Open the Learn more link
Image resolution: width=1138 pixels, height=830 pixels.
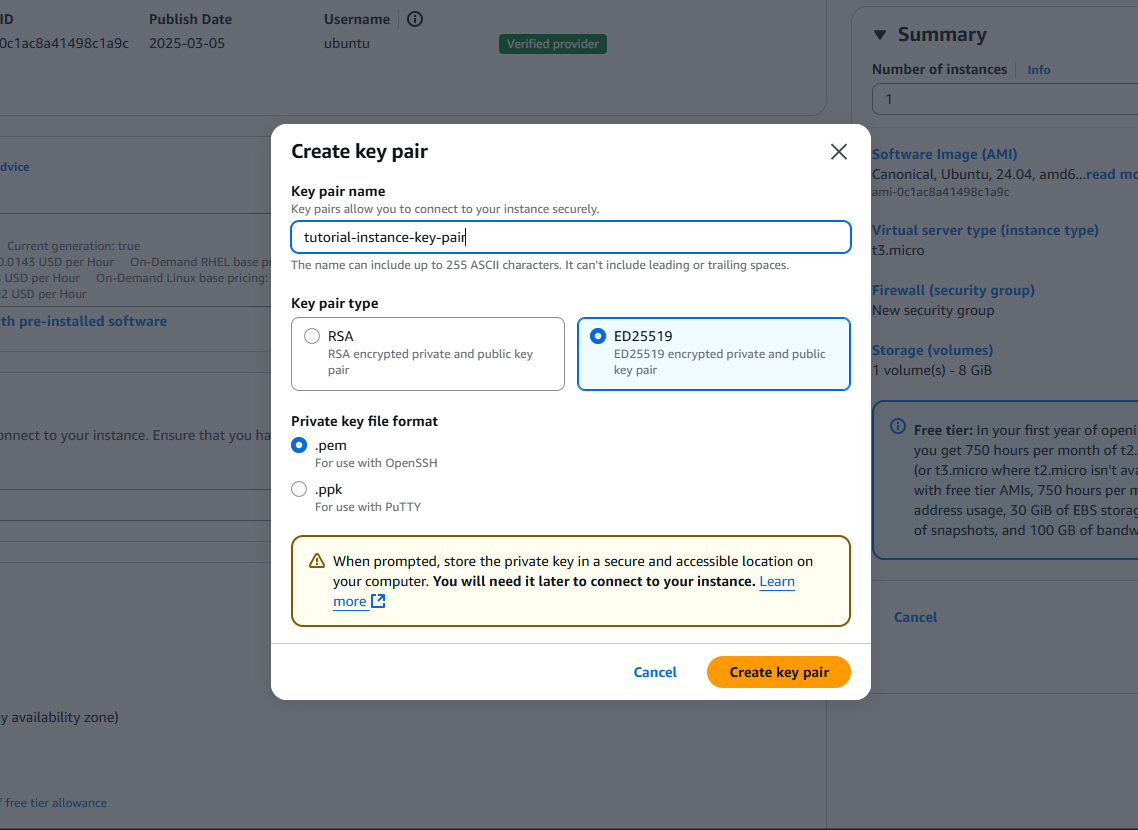[x=777, y=581]
